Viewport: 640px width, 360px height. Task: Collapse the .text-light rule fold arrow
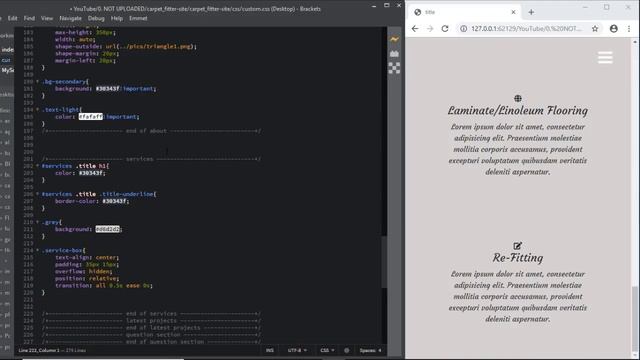click(38, 110)
